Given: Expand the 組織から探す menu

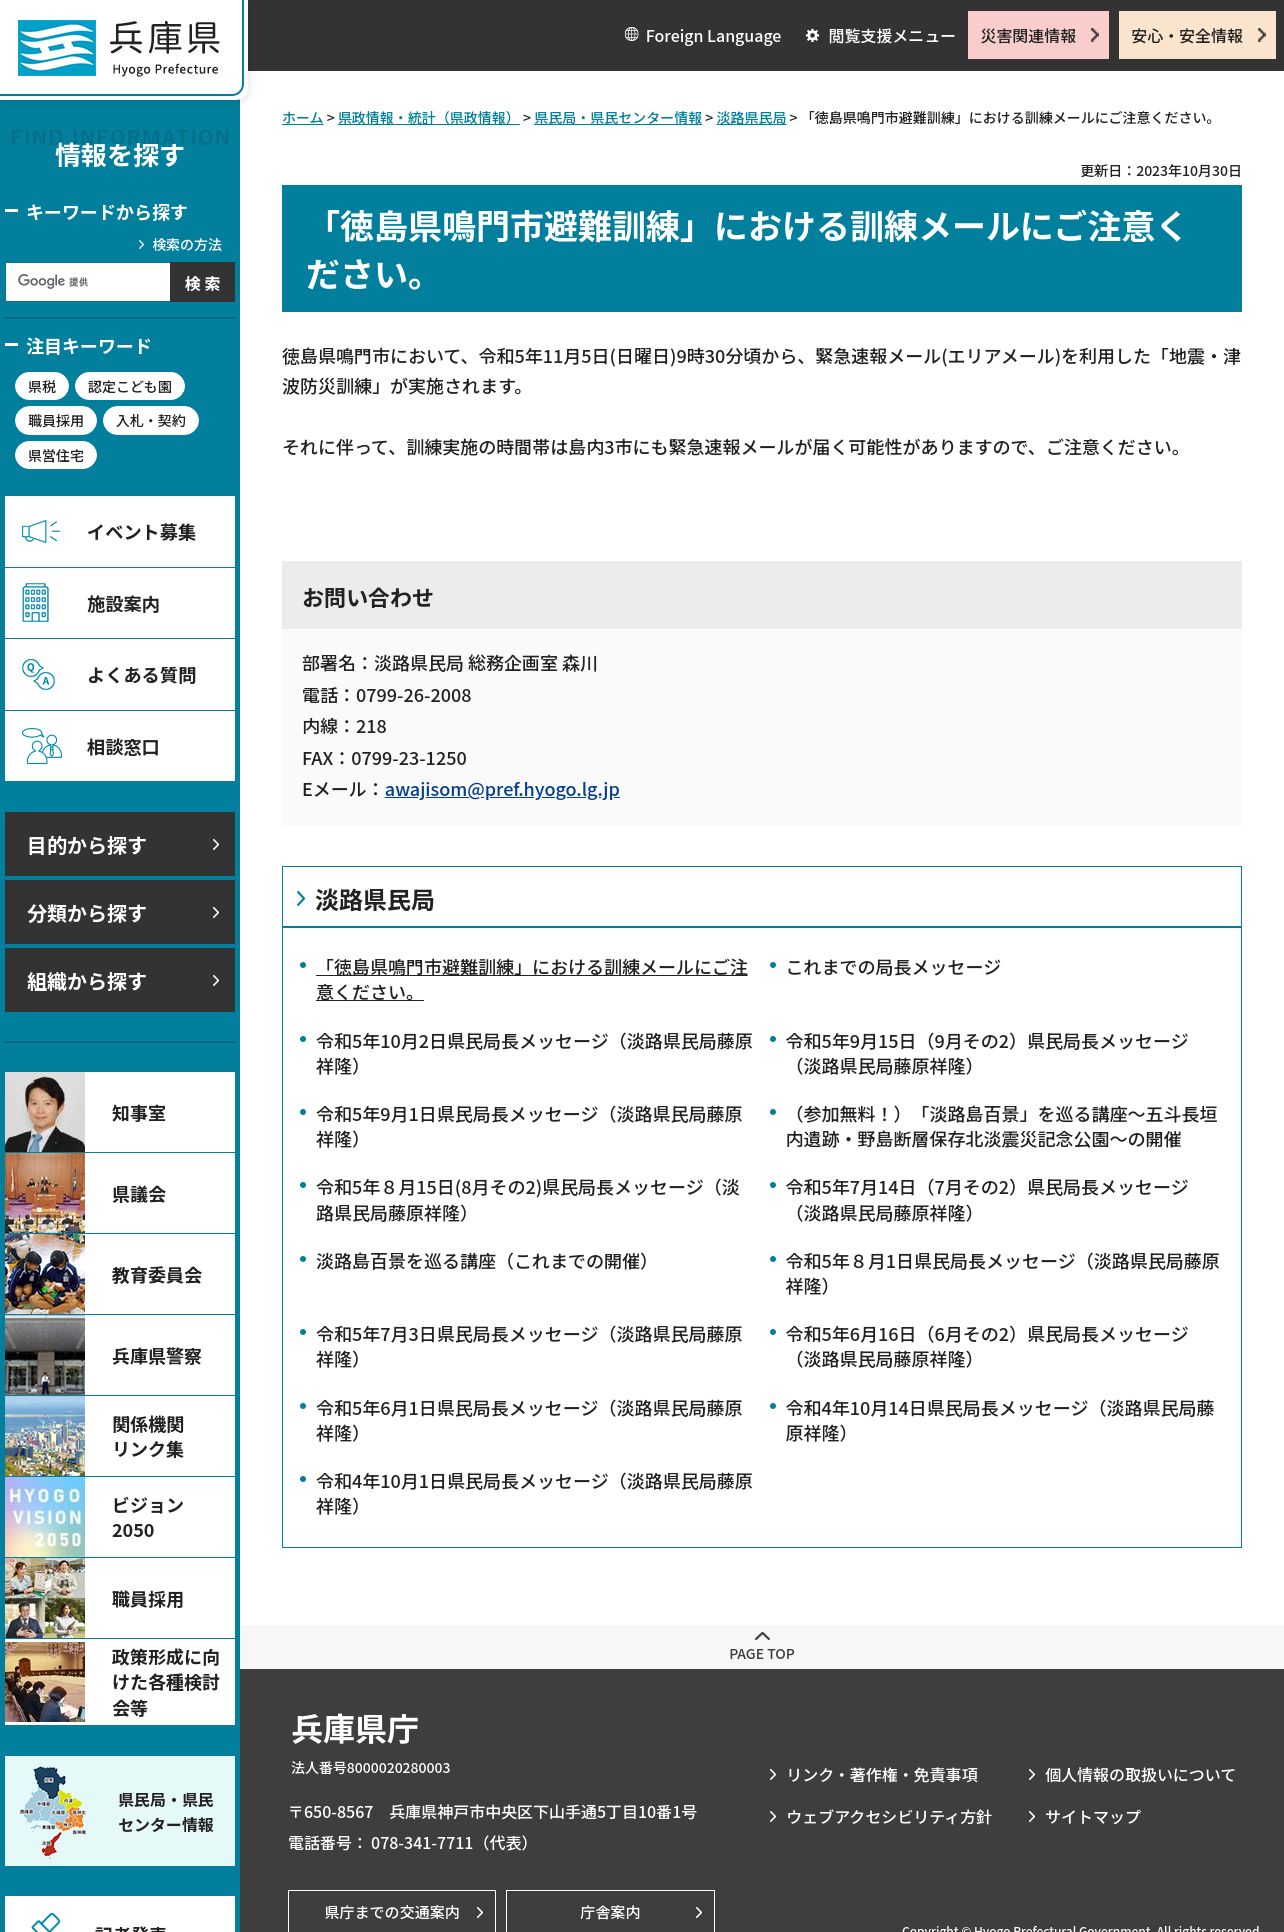Looking at the screenshot, I should point(120,981).
